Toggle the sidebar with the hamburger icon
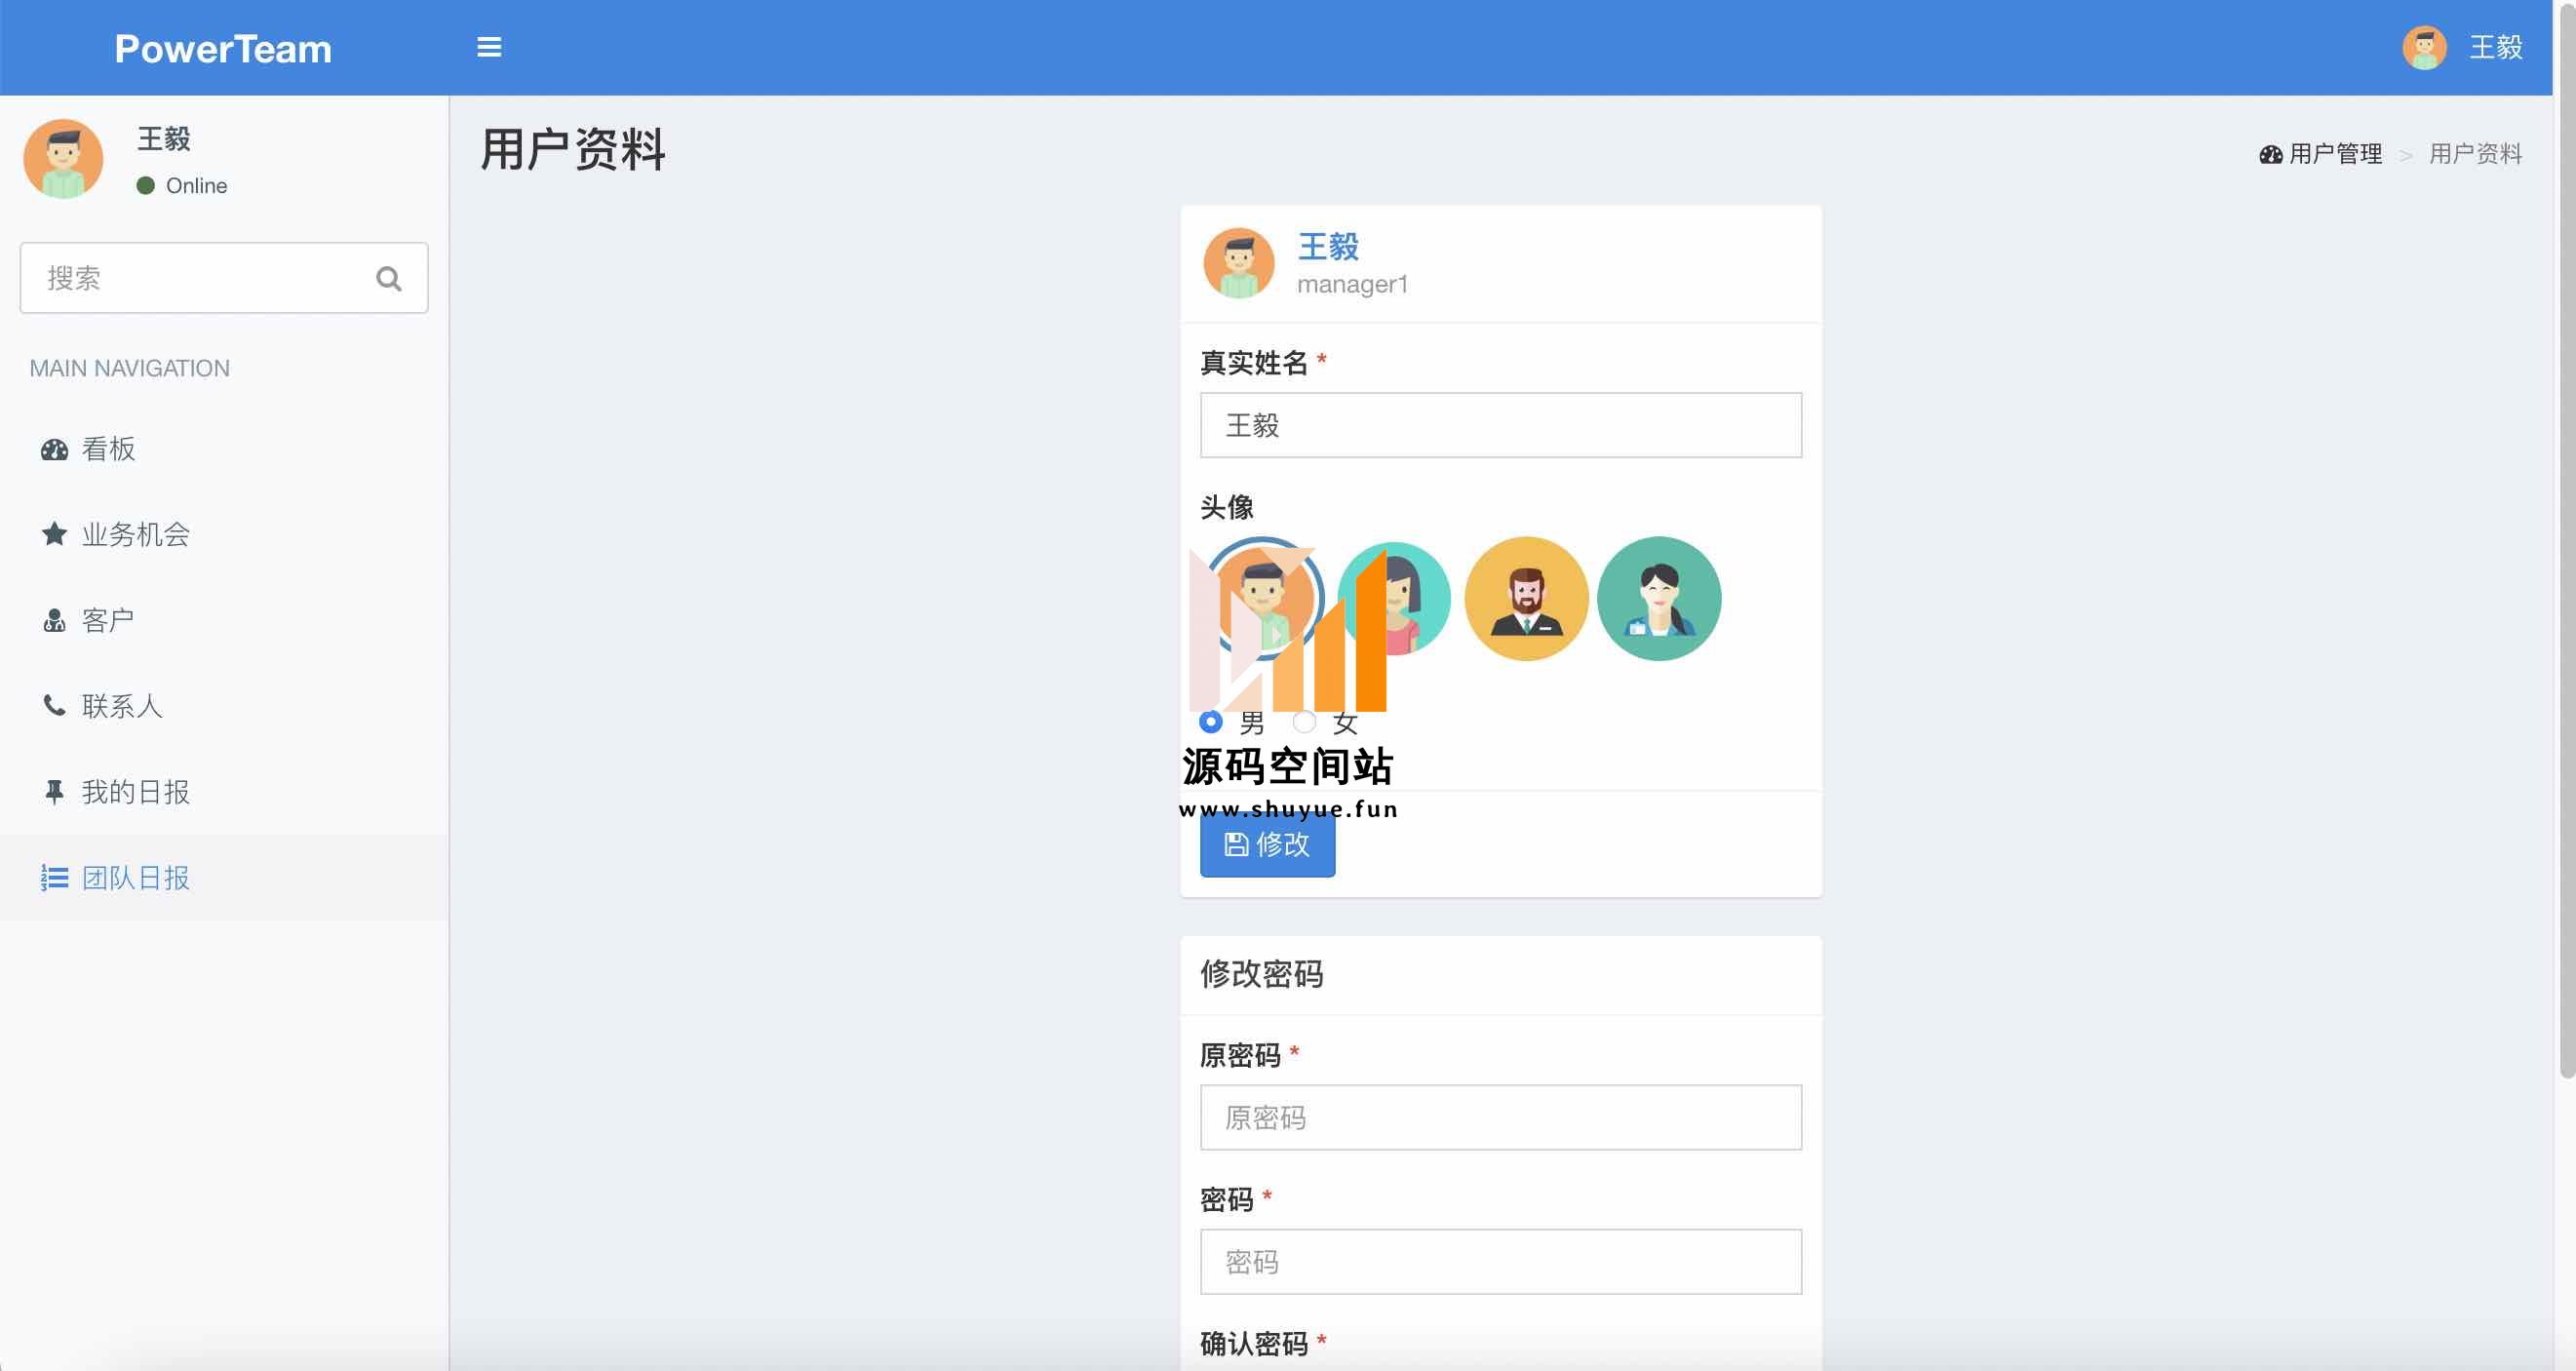The width and height of the screenshot is (2576, 1371). (x=489, y=47)
